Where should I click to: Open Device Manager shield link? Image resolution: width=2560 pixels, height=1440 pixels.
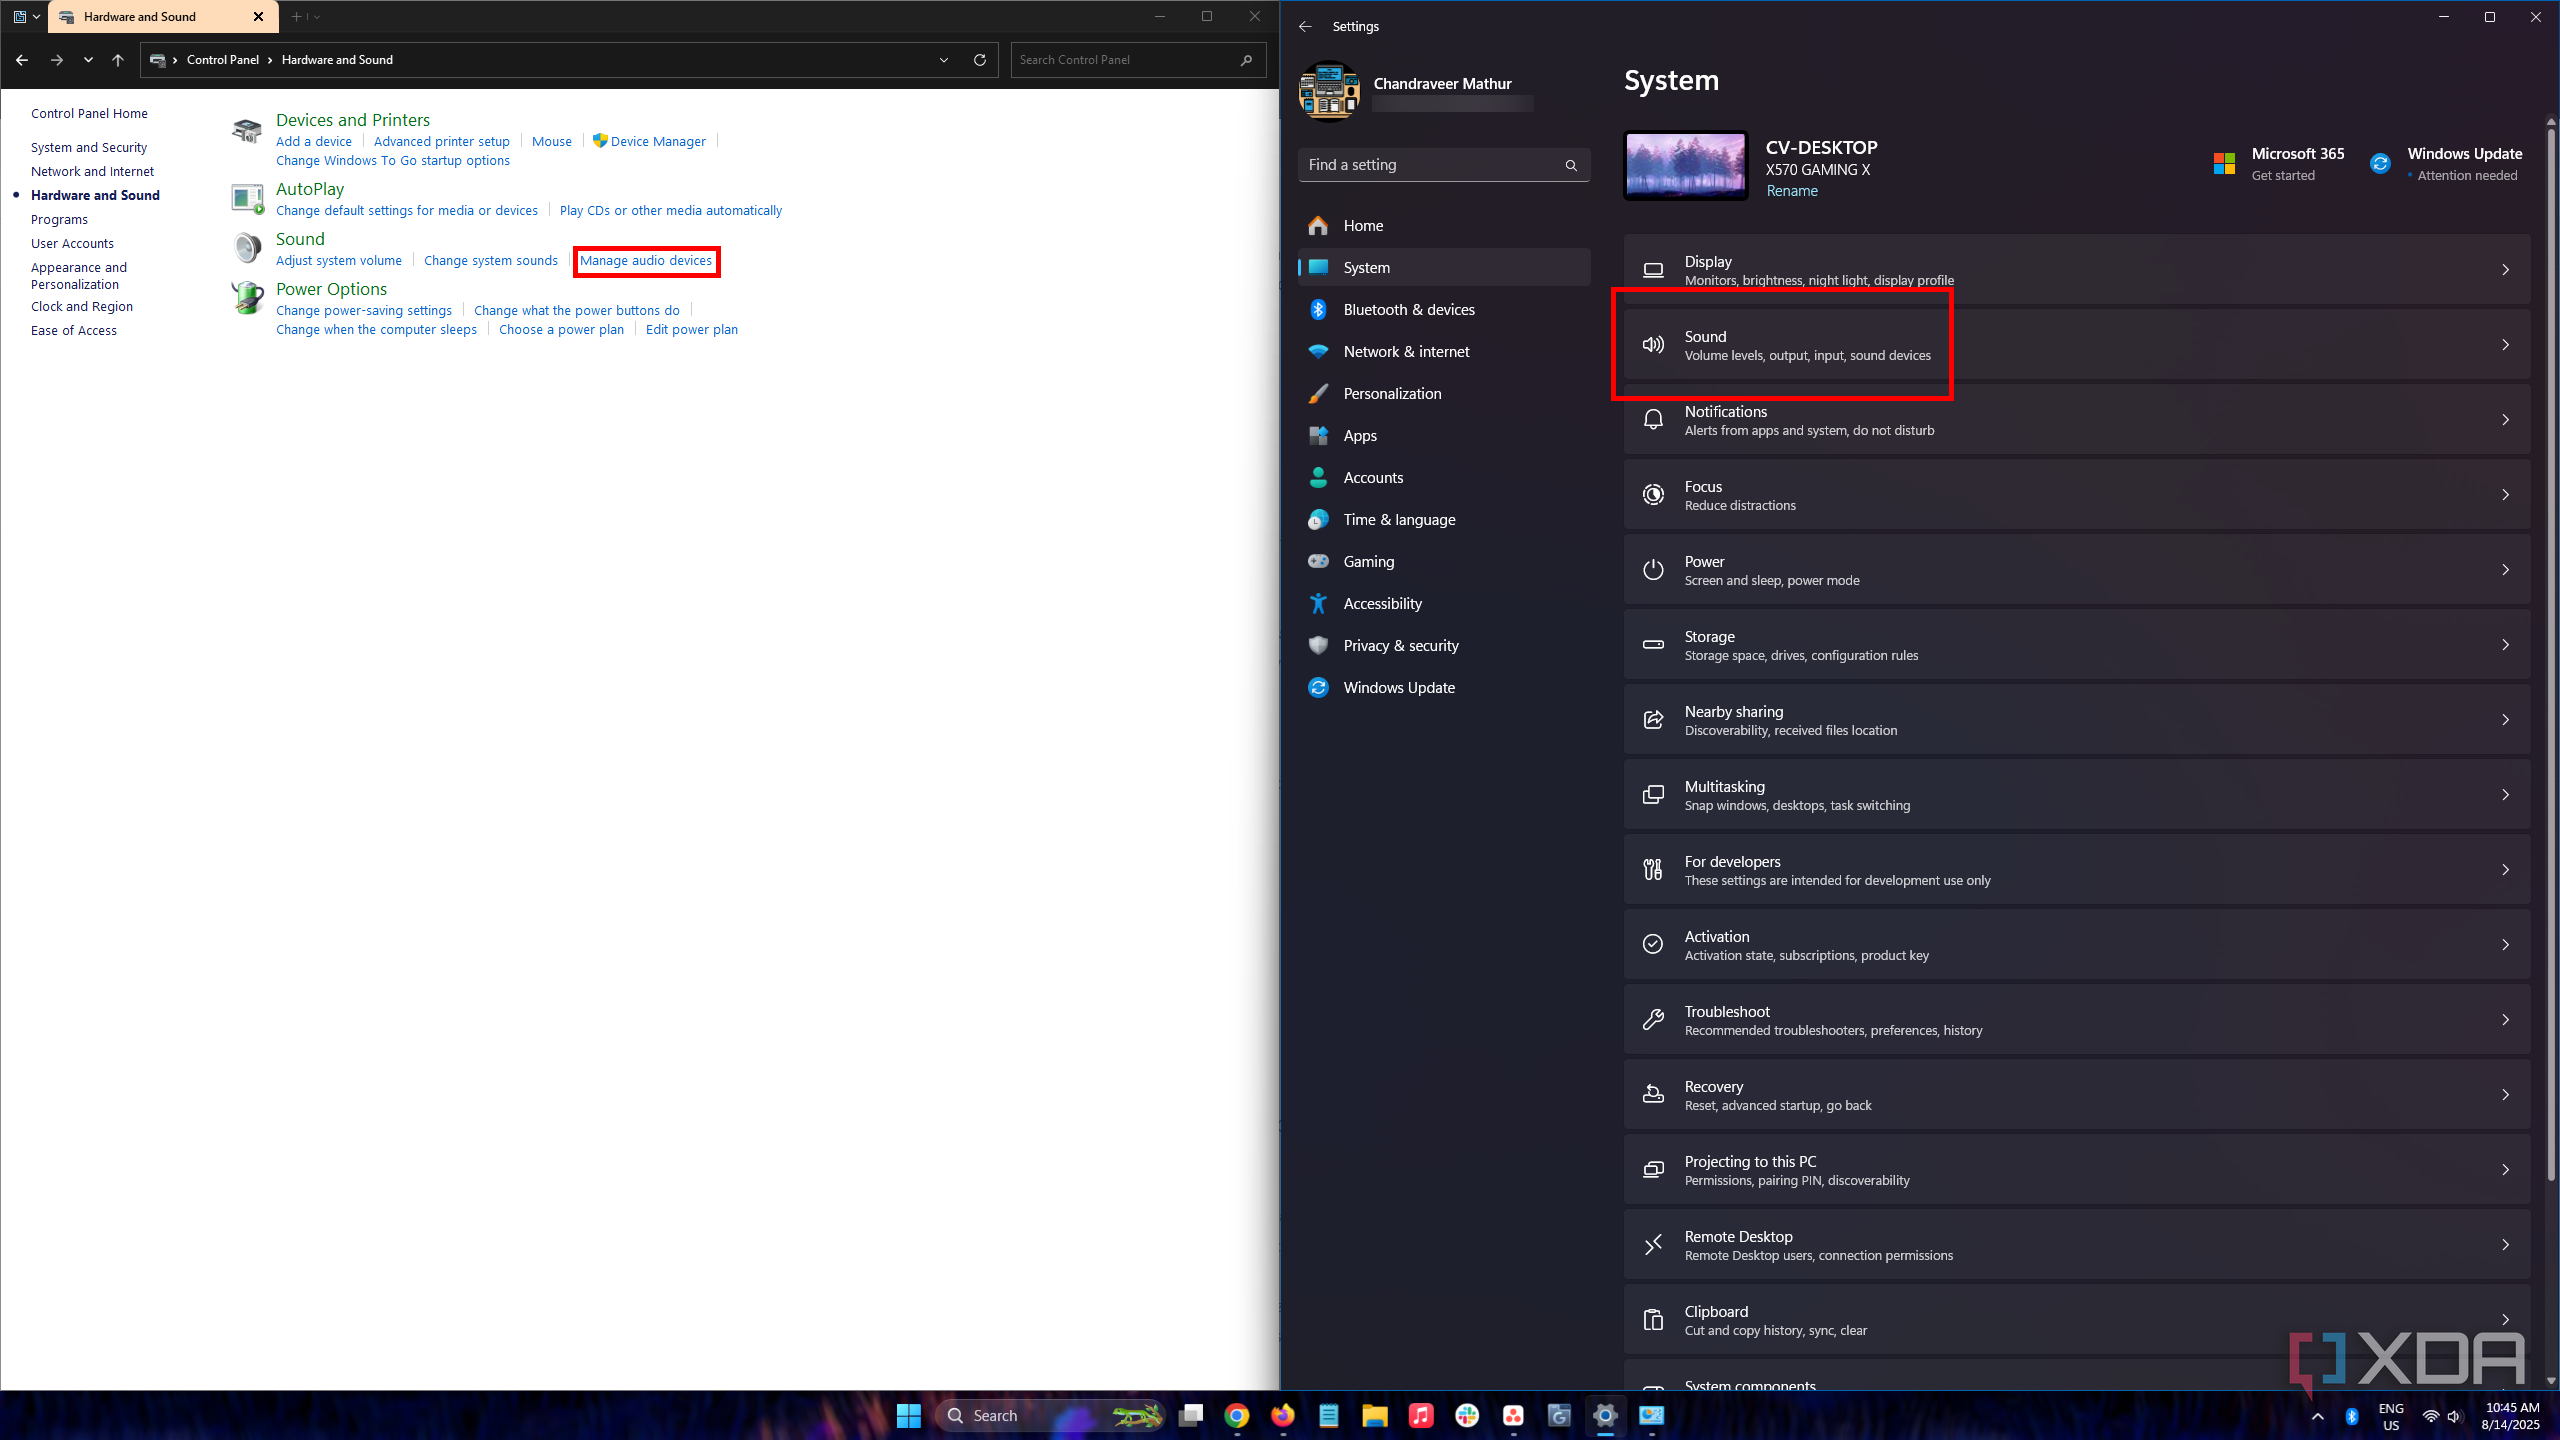point(649,141)
